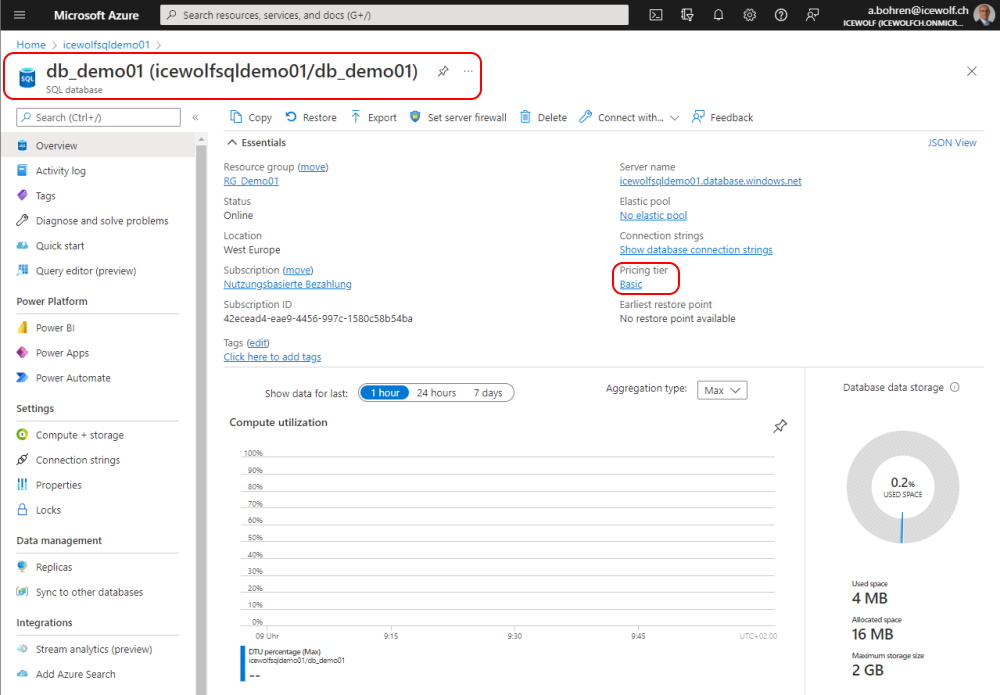Image resolution: width=1000 pixels, height=695 pixels.
Task: Pin the Compute utilization chart
Action: pyautogui.click(x=780, y=426)
